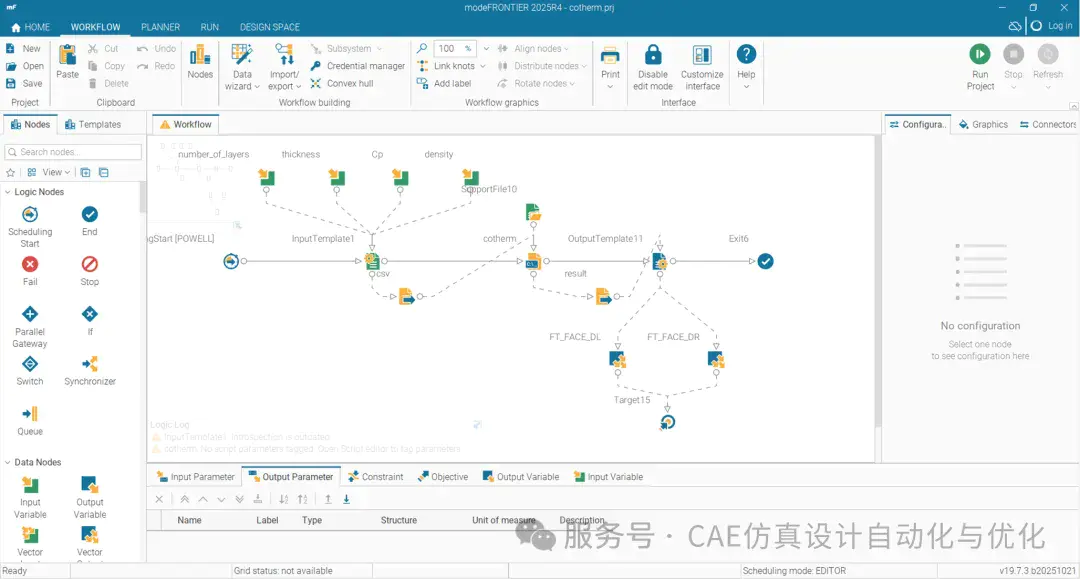Go to the HOME tab
1080x579 pixels.
[x=30, y=27]
